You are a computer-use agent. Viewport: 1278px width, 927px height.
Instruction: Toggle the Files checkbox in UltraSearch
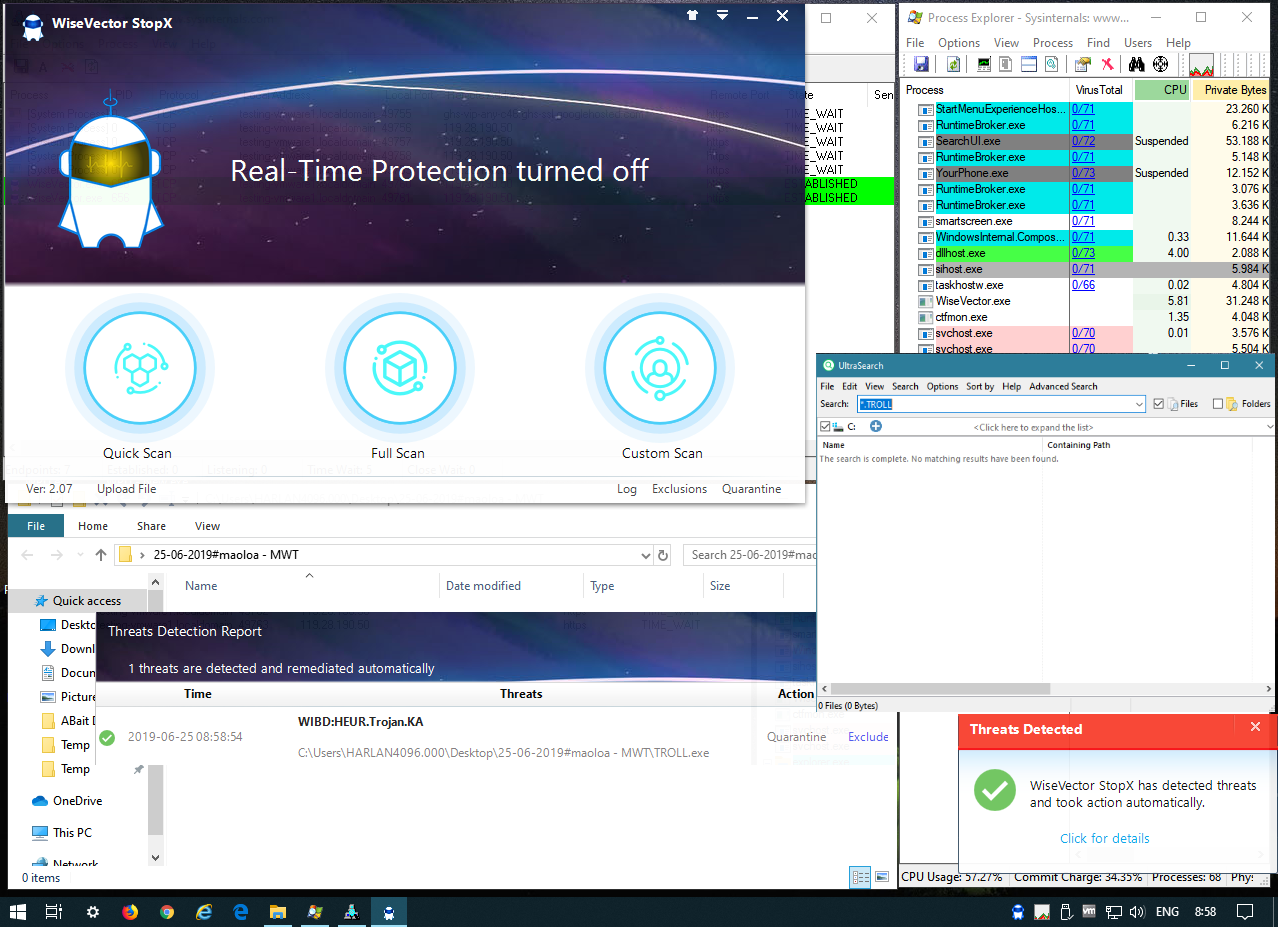click(1158, 404)
